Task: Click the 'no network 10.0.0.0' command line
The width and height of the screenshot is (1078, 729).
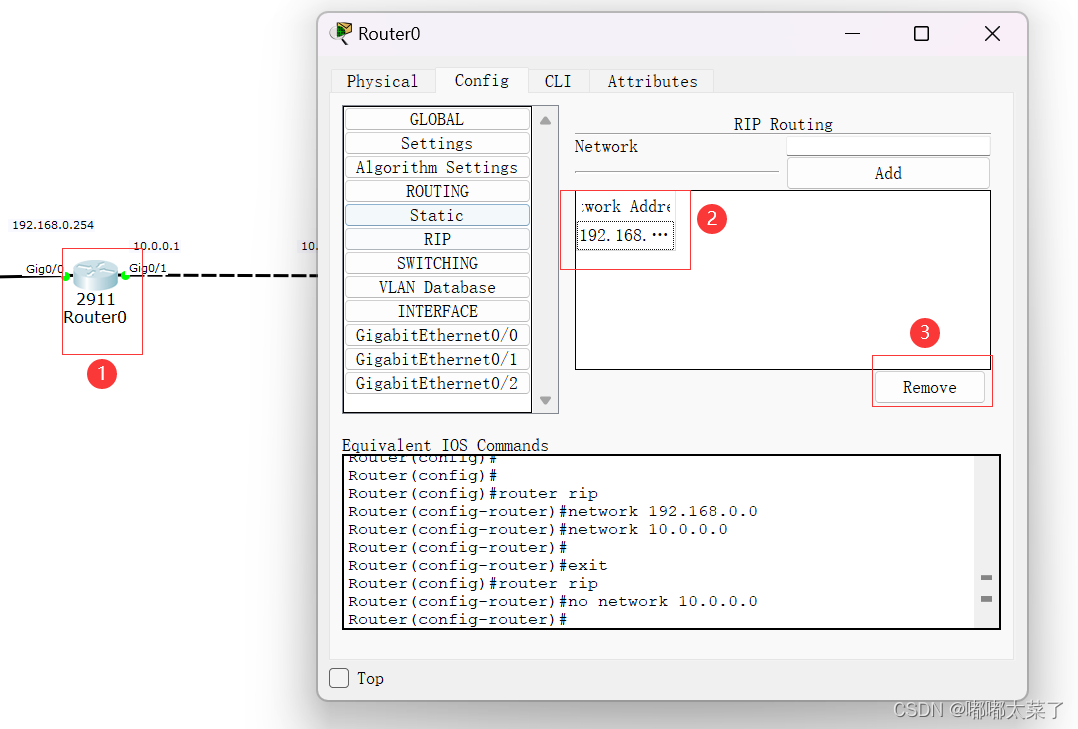Action: tap(553, 602)
